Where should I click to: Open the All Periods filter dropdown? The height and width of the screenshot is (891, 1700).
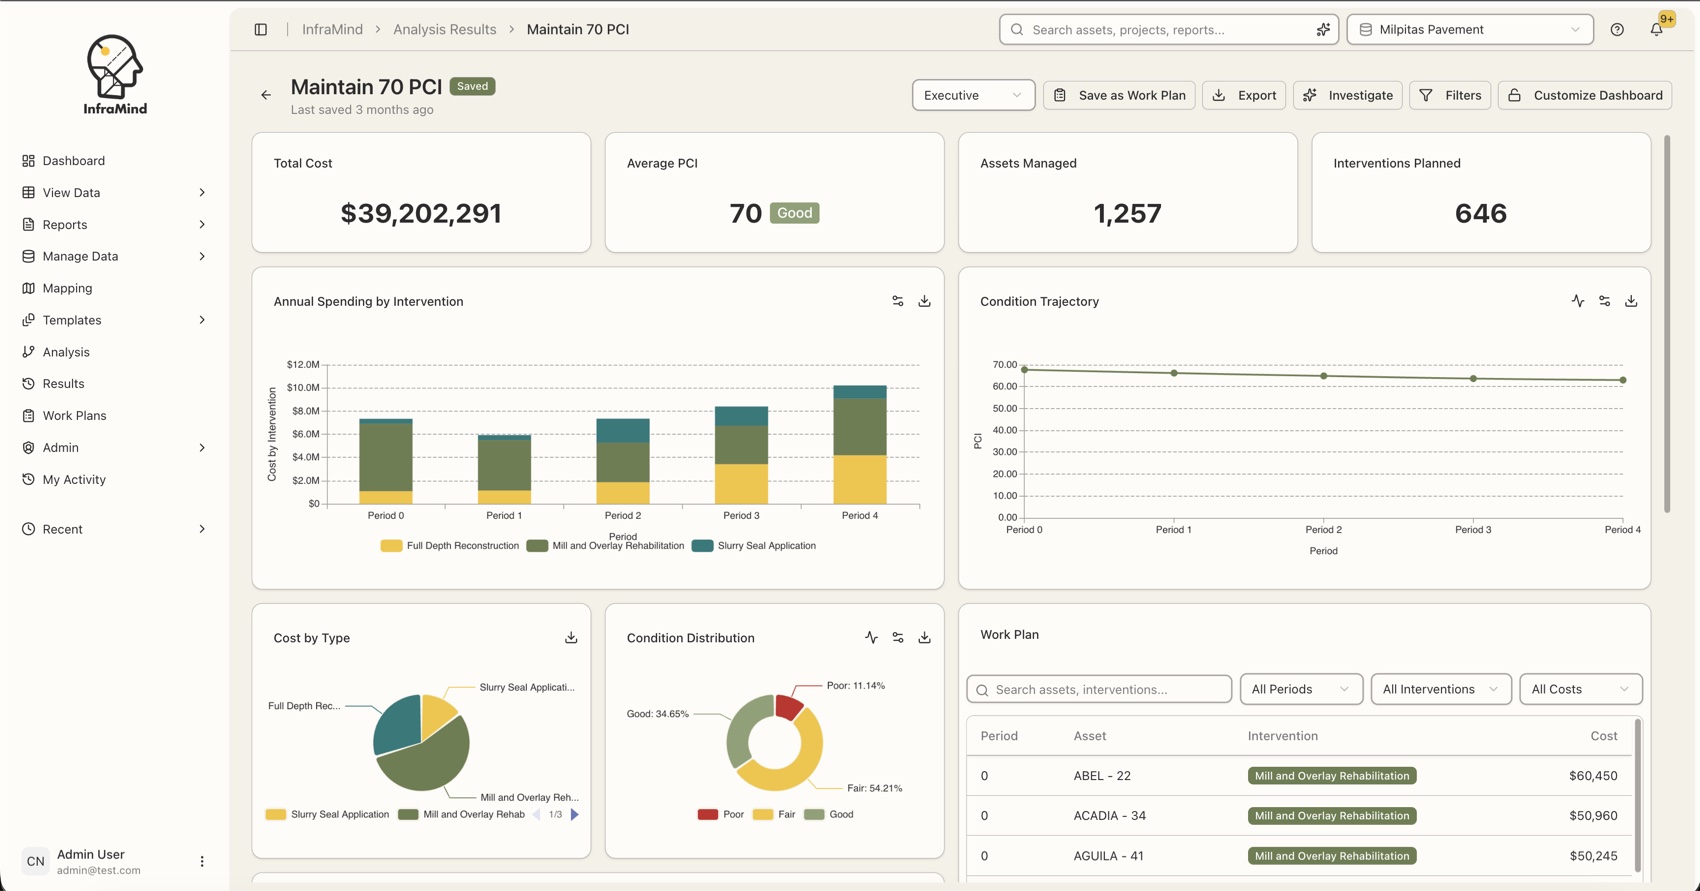click(1301, 689)
